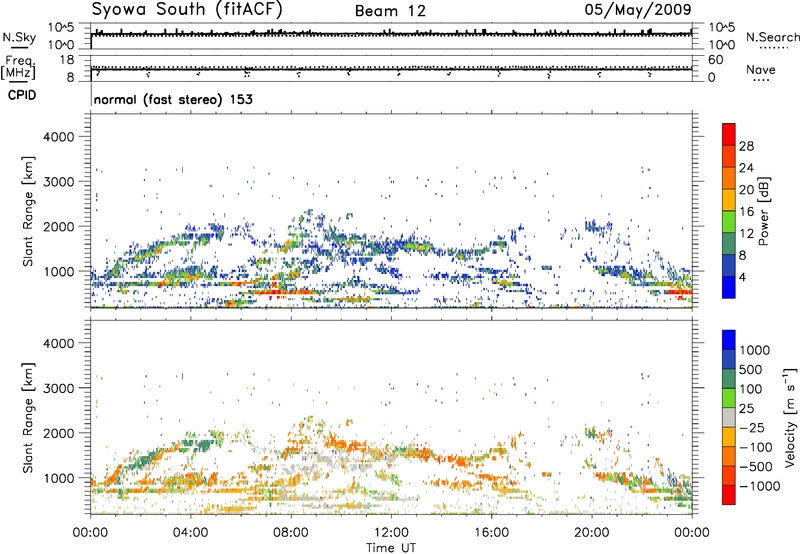Click 'normal (fast stereo) 153' text
The width and height of the screenshot is (800, 554).
(173, 99)
